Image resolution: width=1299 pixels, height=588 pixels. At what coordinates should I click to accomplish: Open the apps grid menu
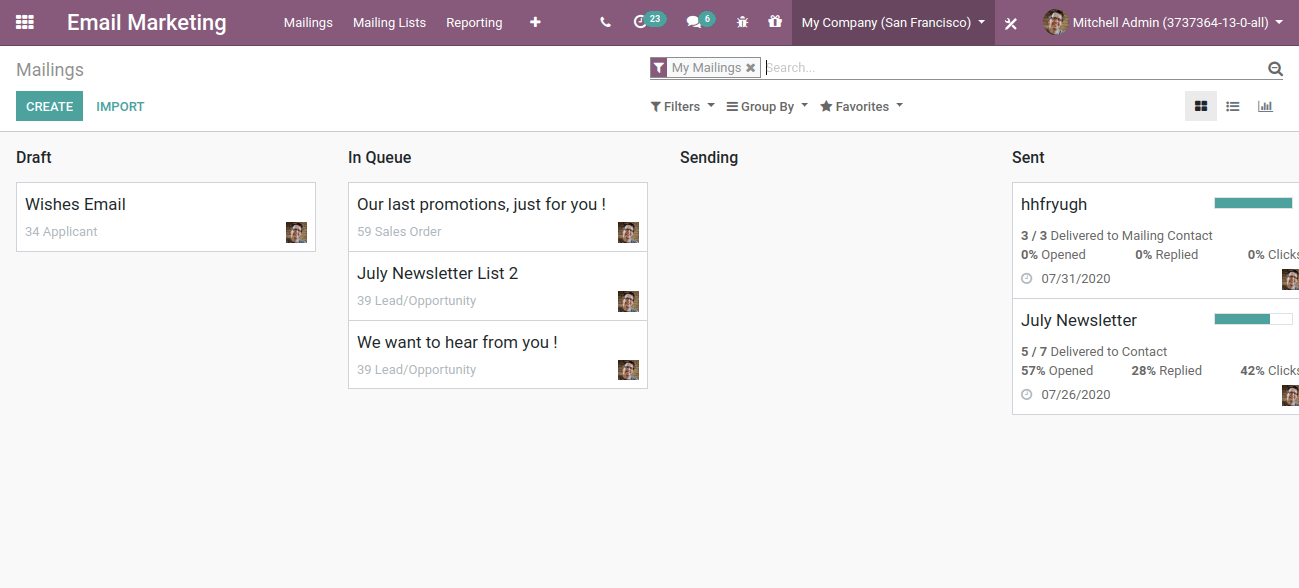point(24,22)
